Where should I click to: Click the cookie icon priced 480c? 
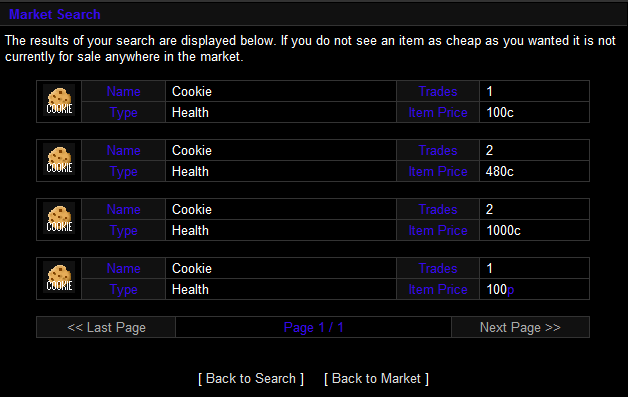pyautogui.click(x=59, y=159)
